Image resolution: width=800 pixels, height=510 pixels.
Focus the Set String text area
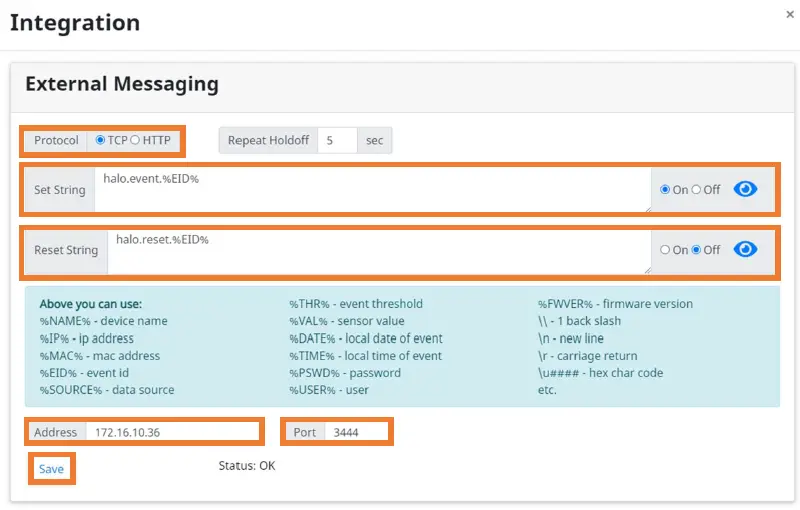click(370, 189)
